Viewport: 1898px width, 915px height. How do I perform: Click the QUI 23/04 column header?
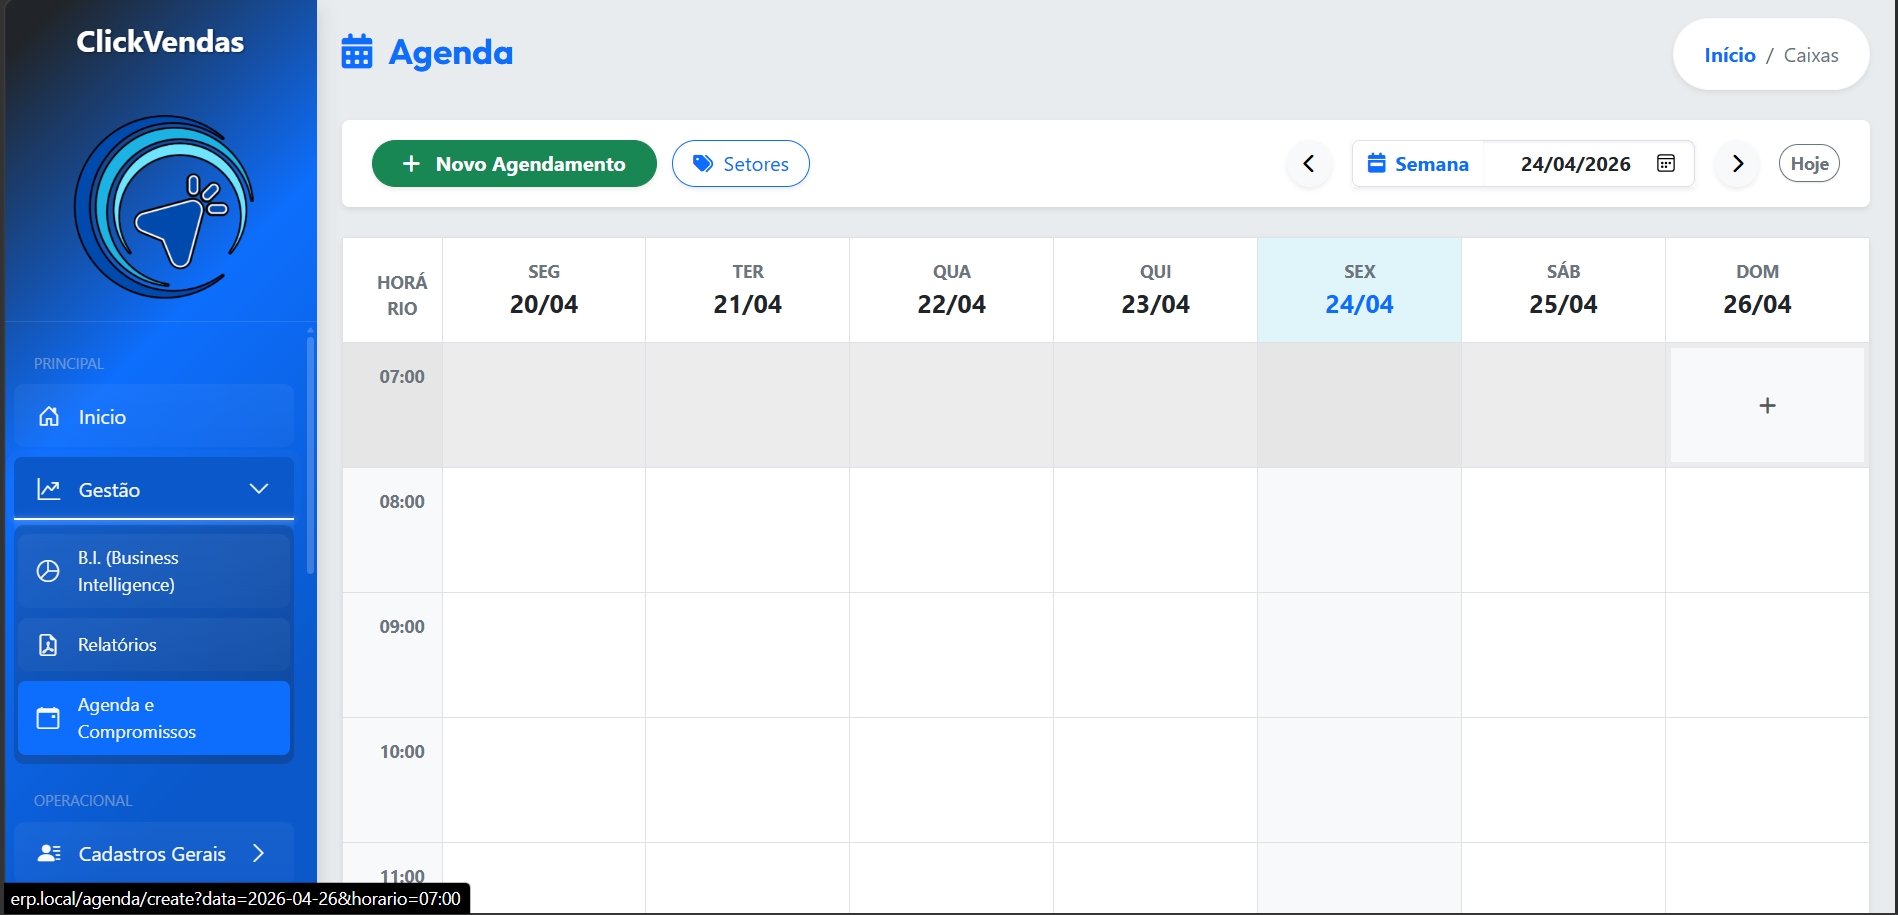(x=1156, y=290)
